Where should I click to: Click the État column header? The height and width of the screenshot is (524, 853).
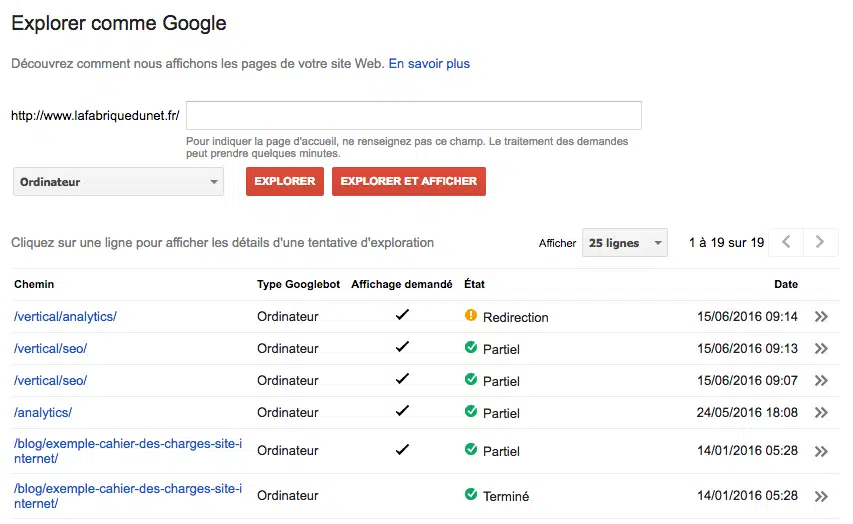[475, 285]
